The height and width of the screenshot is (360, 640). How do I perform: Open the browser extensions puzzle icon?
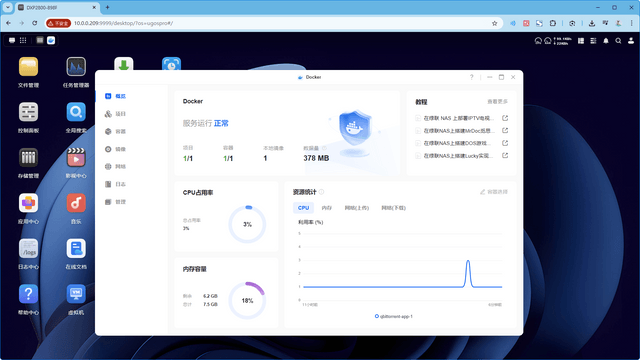(x=553, y=23)
